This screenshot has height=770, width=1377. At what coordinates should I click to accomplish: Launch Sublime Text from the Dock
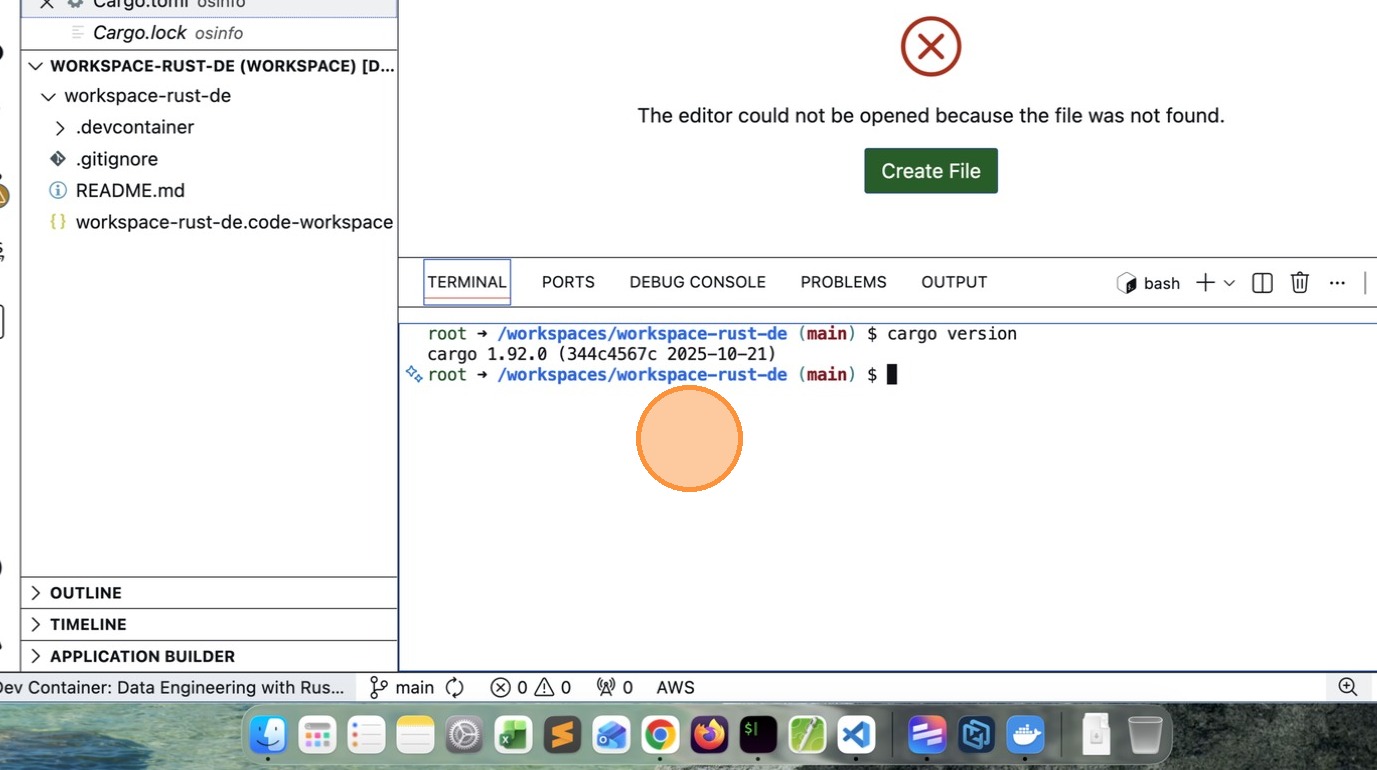tap(562, 736)
